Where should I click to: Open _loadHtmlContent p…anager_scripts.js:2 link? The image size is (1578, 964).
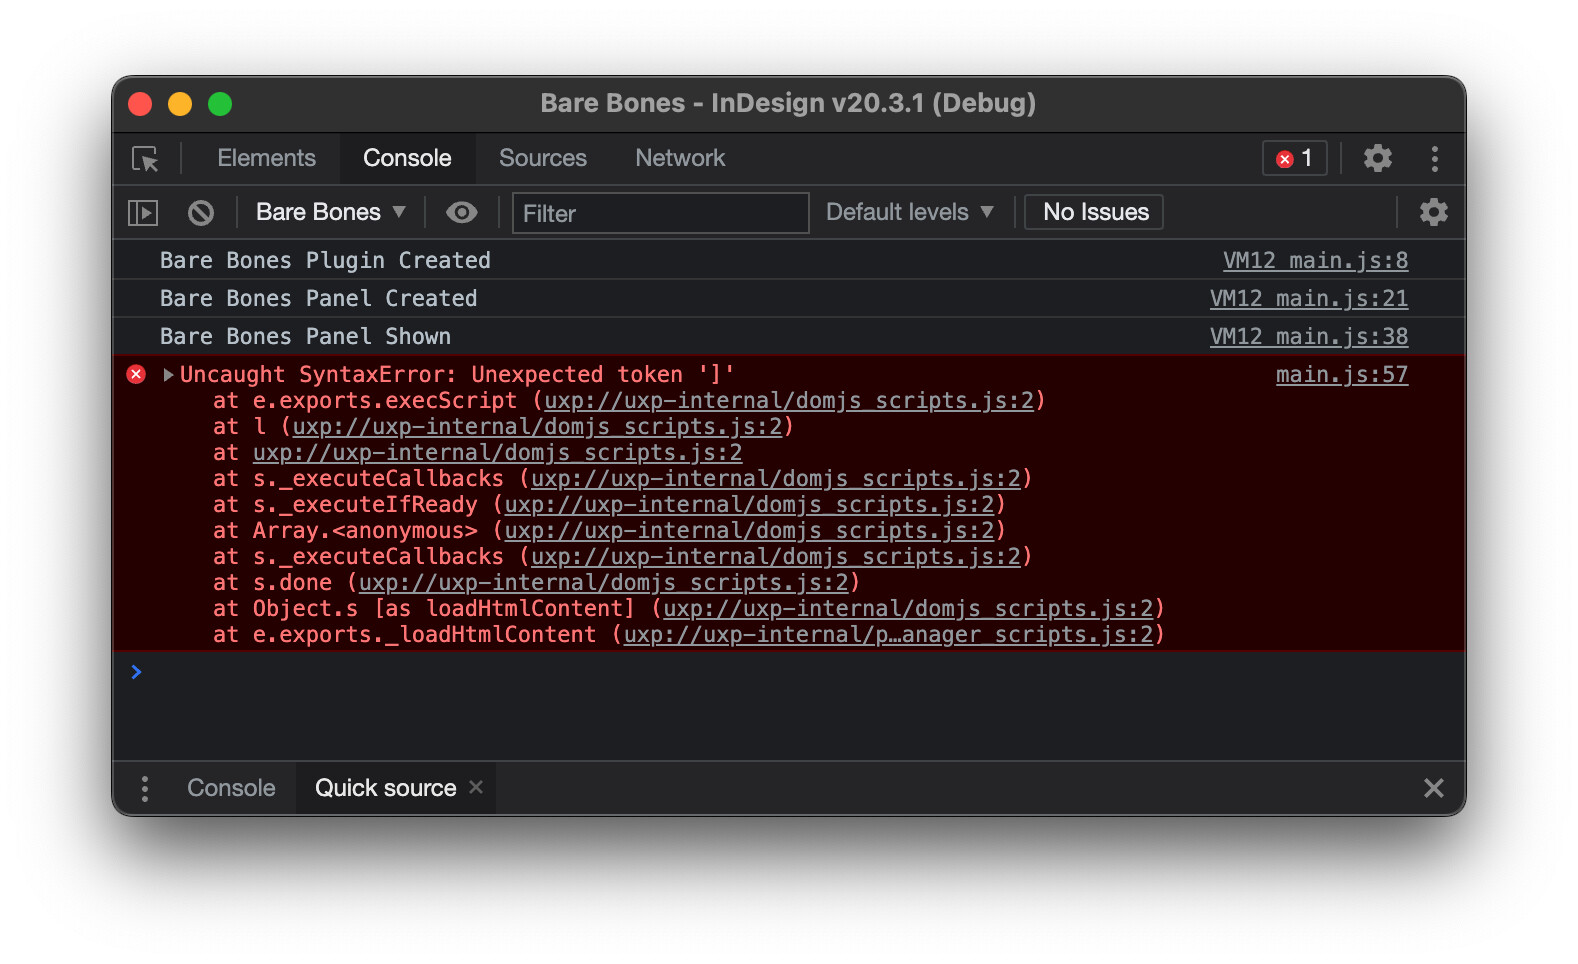tap(888, 635)
